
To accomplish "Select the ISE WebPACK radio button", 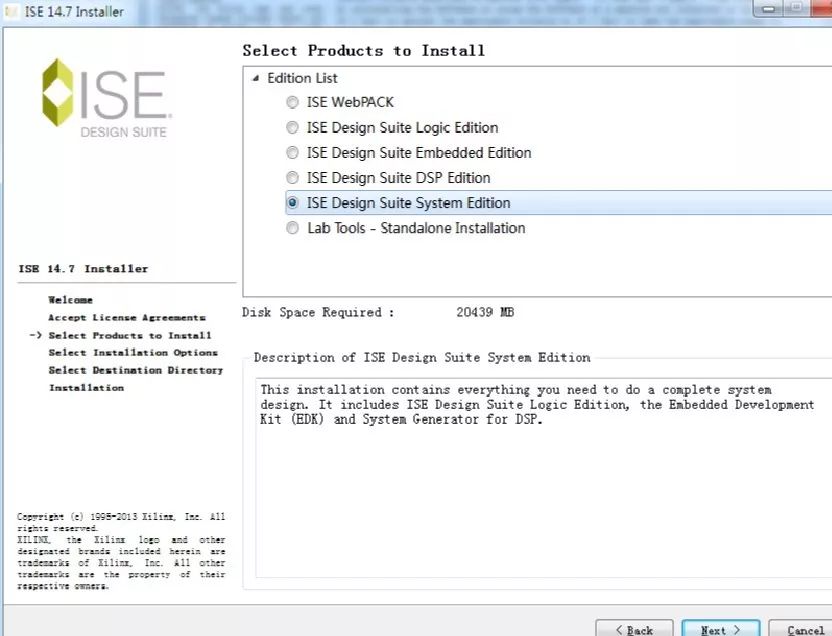I will coord(292,102).
